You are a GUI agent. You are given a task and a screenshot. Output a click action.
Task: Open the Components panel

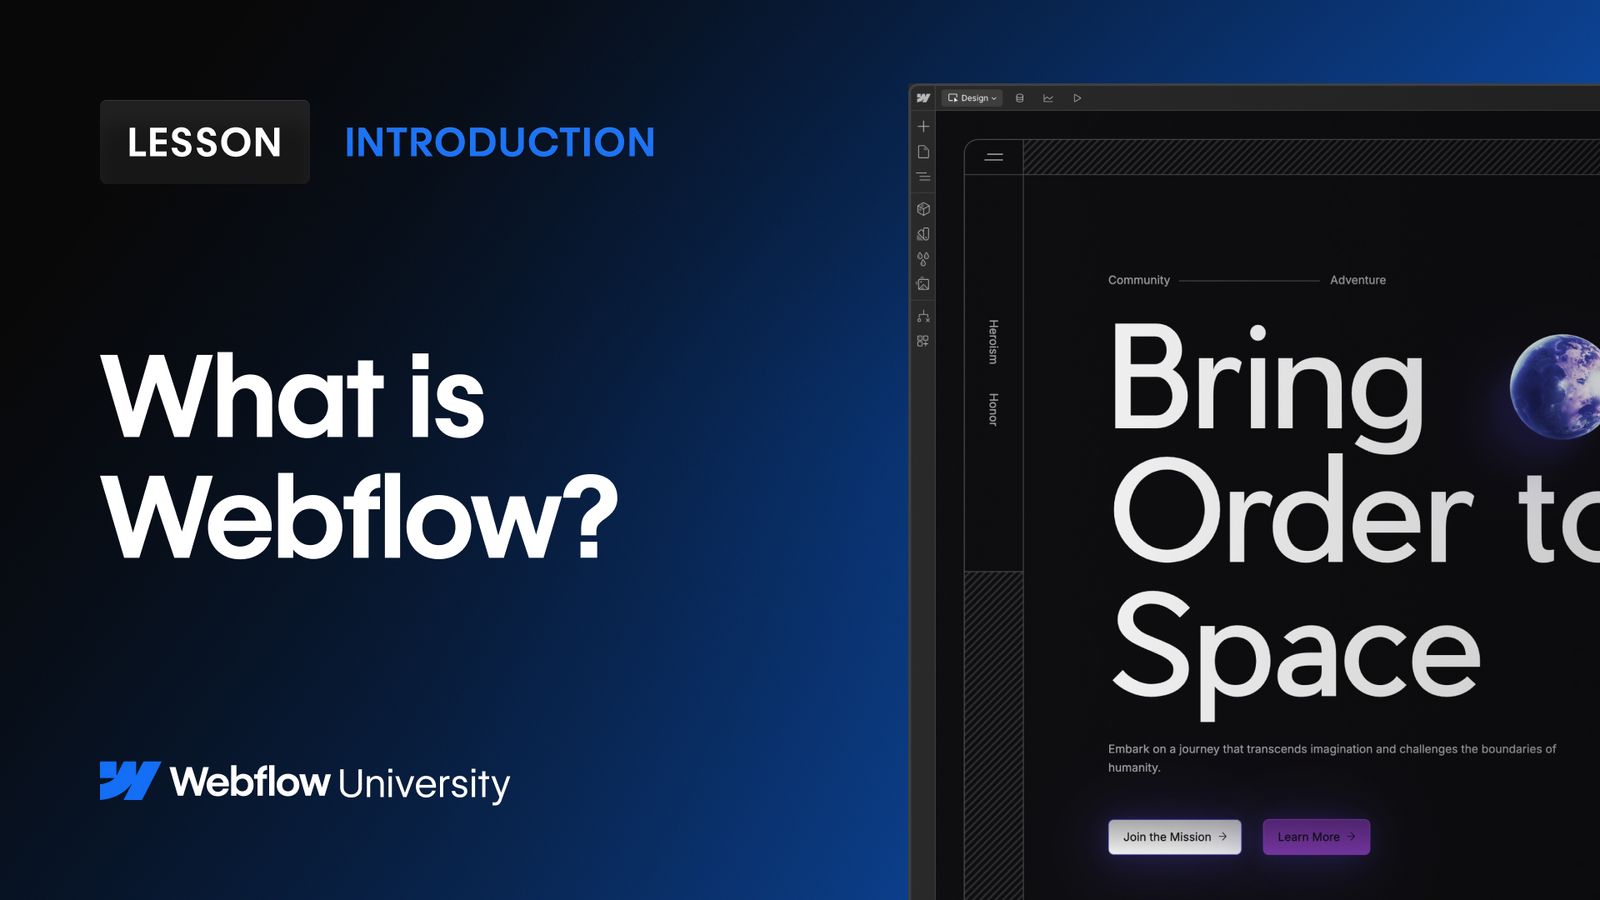point(924,208)
